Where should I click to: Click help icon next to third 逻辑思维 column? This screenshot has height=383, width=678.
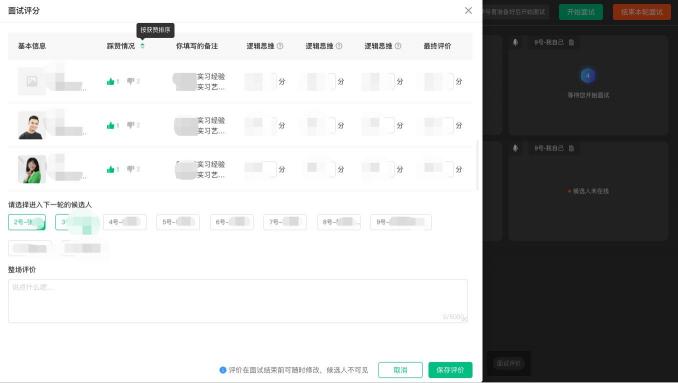tap(398, 46)
